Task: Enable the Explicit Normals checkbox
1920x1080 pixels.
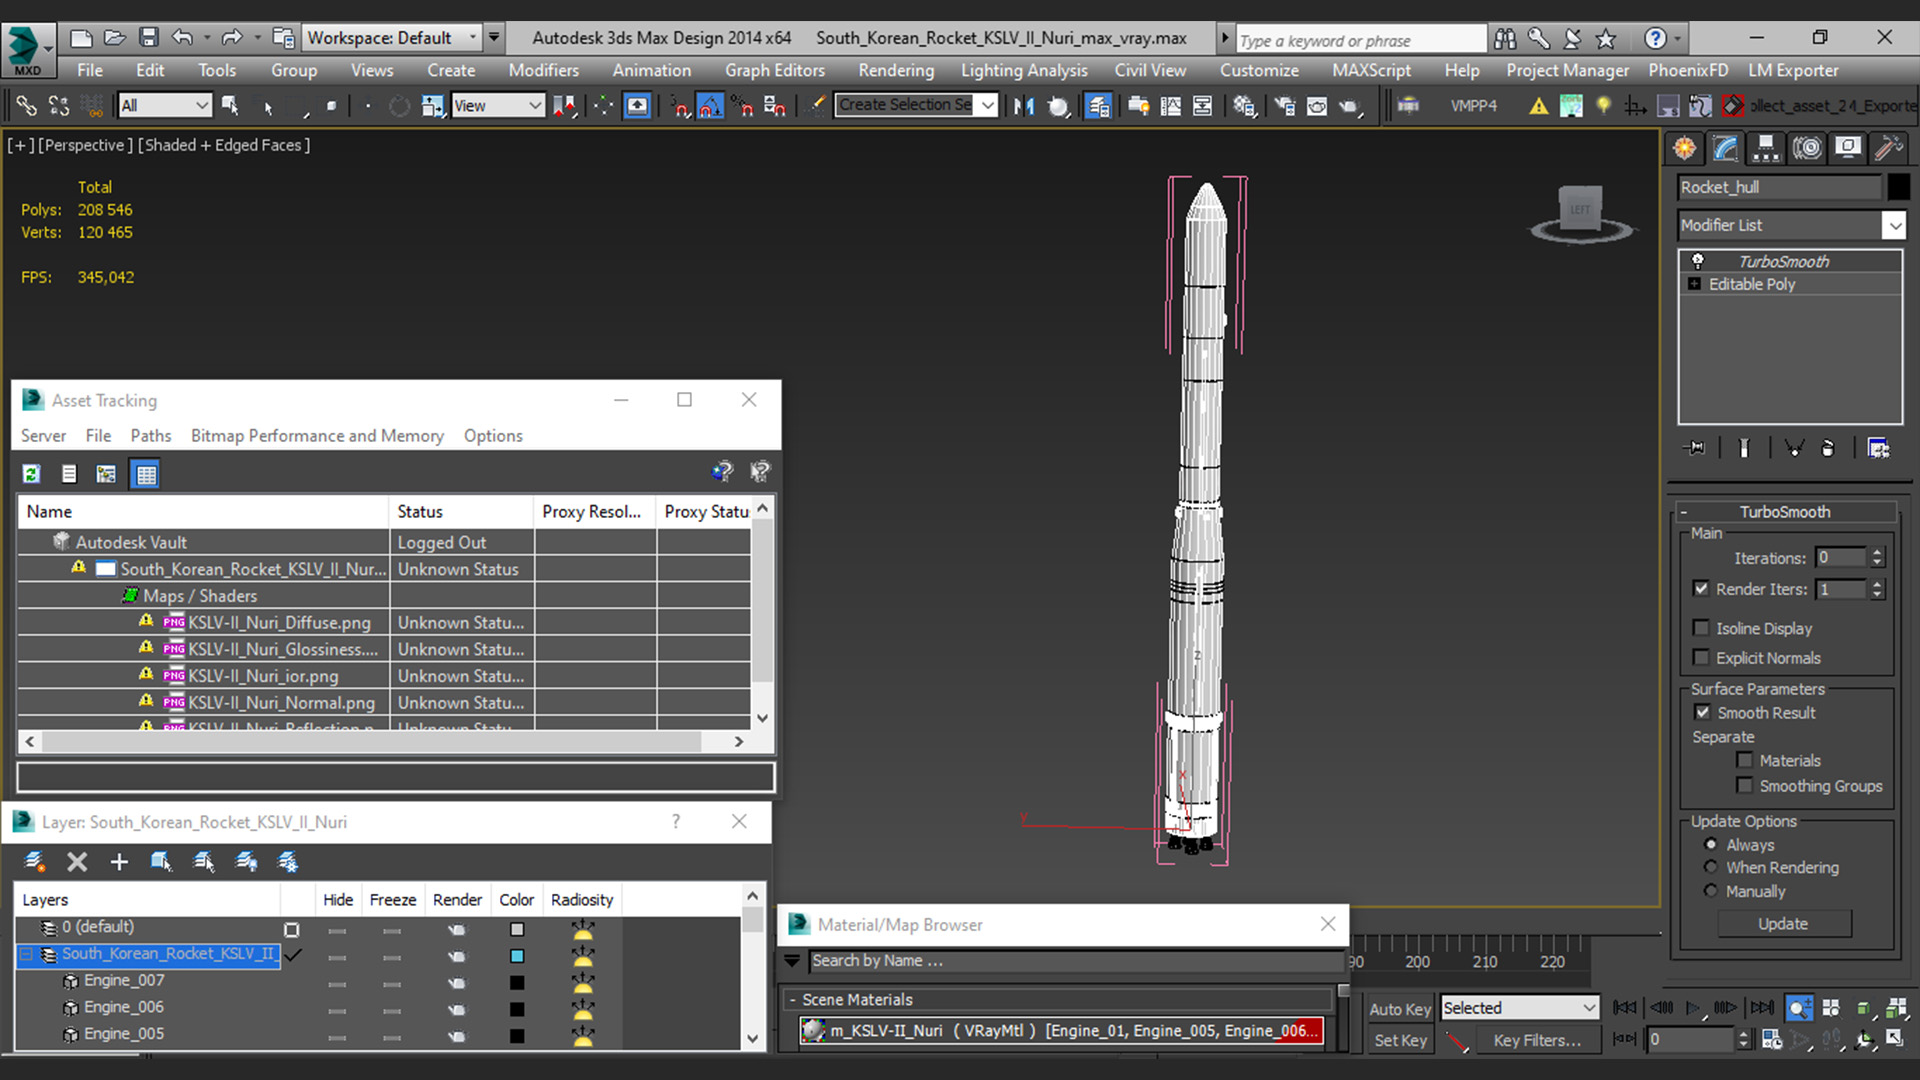Action: [1701, 657]
